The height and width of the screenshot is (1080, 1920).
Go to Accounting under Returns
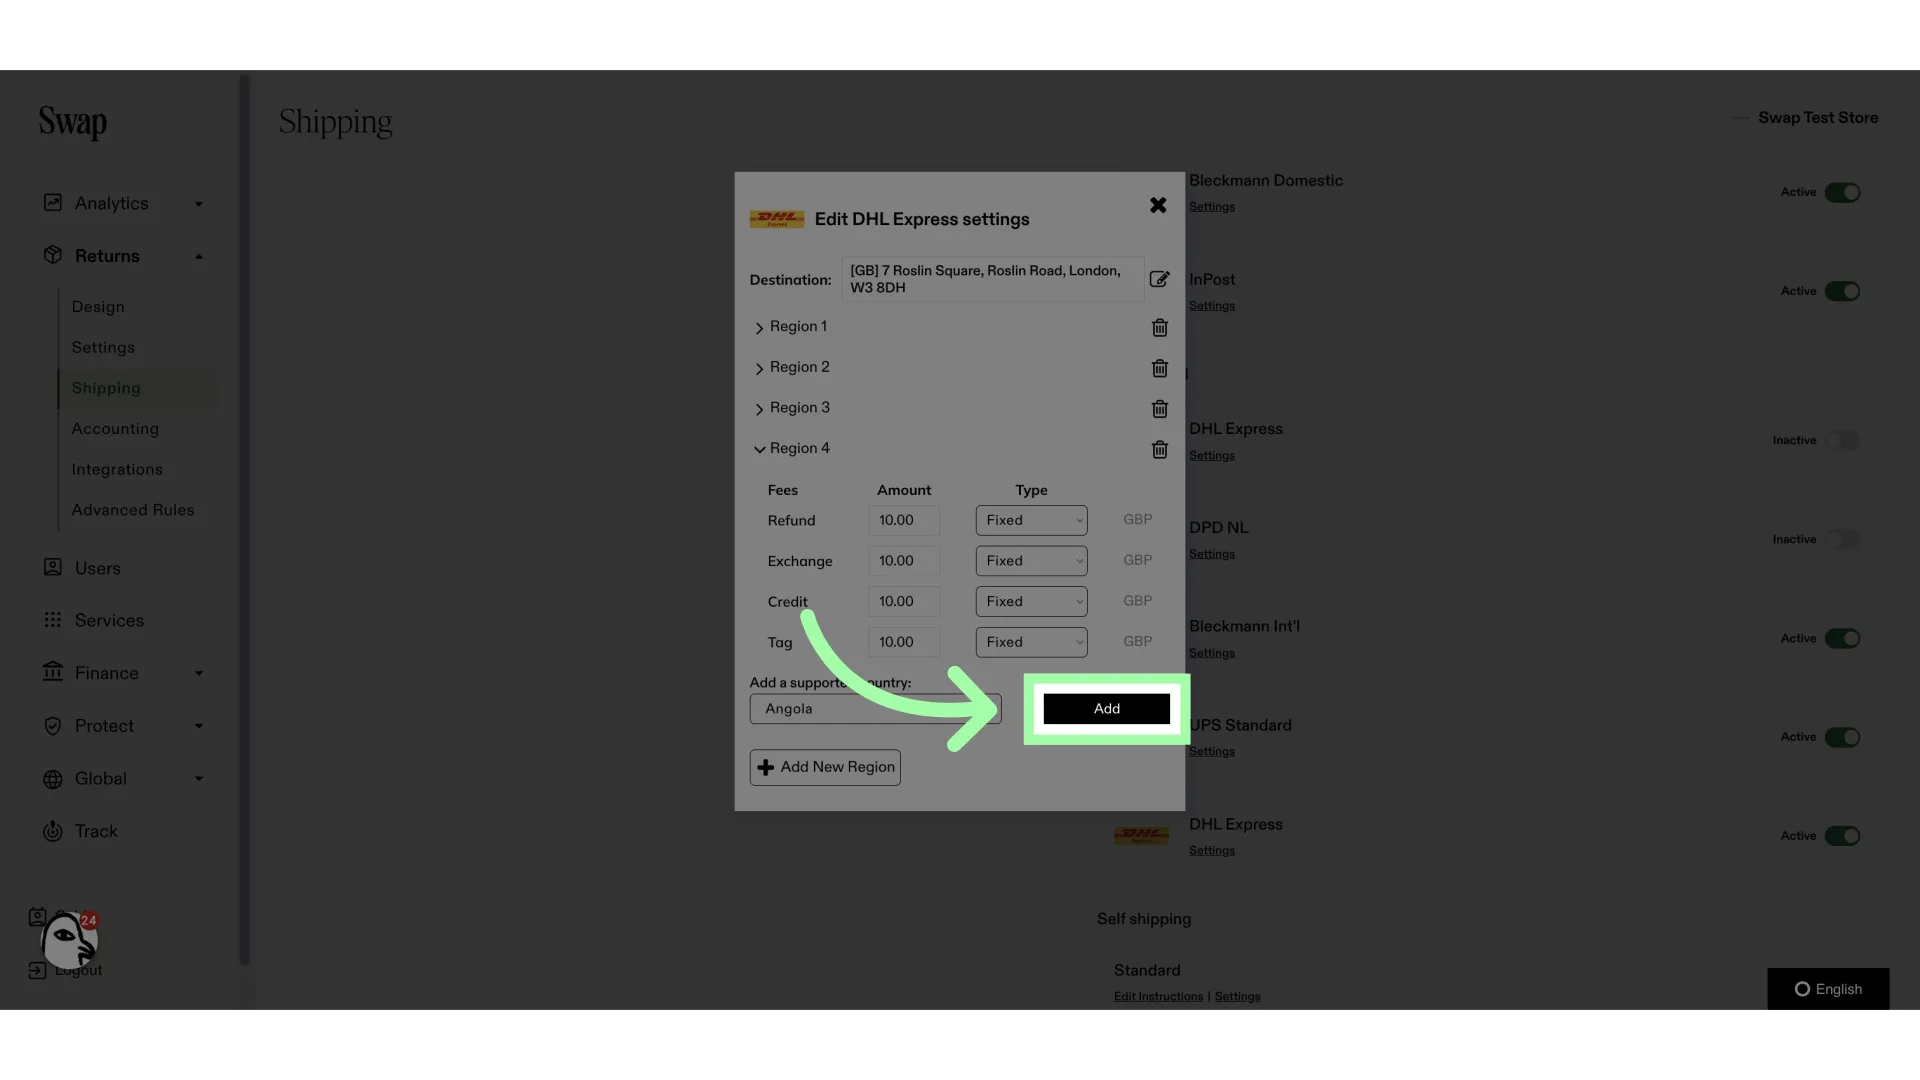coord(115,429)
